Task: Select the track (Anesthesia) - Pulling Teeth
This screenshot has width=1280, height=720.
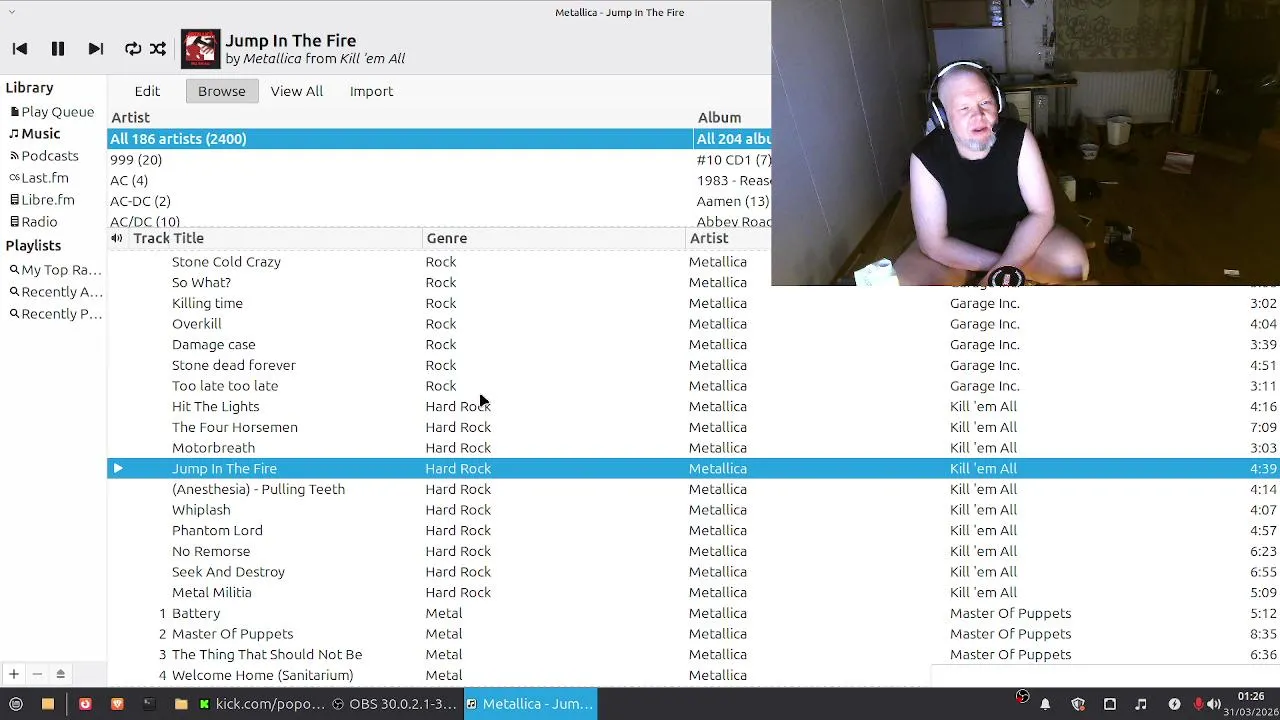Action: pyautogui.click(x=258, y=489)
